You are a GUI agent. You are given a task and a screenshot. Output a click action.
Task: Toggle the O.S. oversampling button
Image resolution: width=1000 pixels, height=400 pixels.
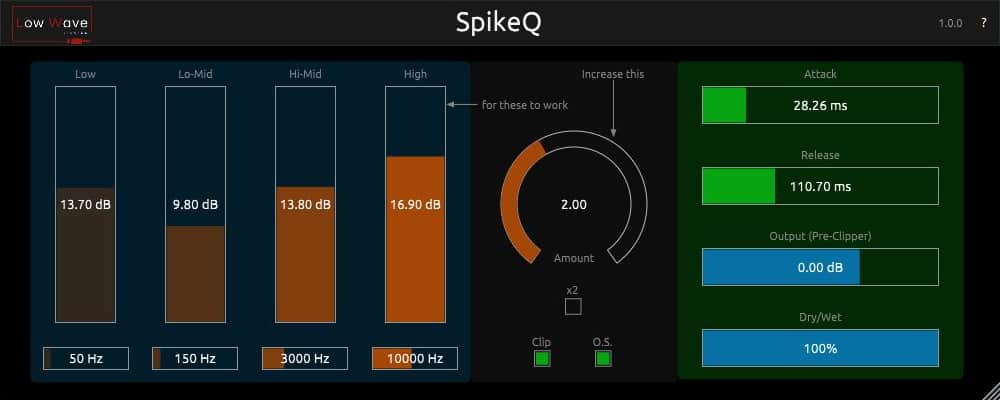coord(603,359)
